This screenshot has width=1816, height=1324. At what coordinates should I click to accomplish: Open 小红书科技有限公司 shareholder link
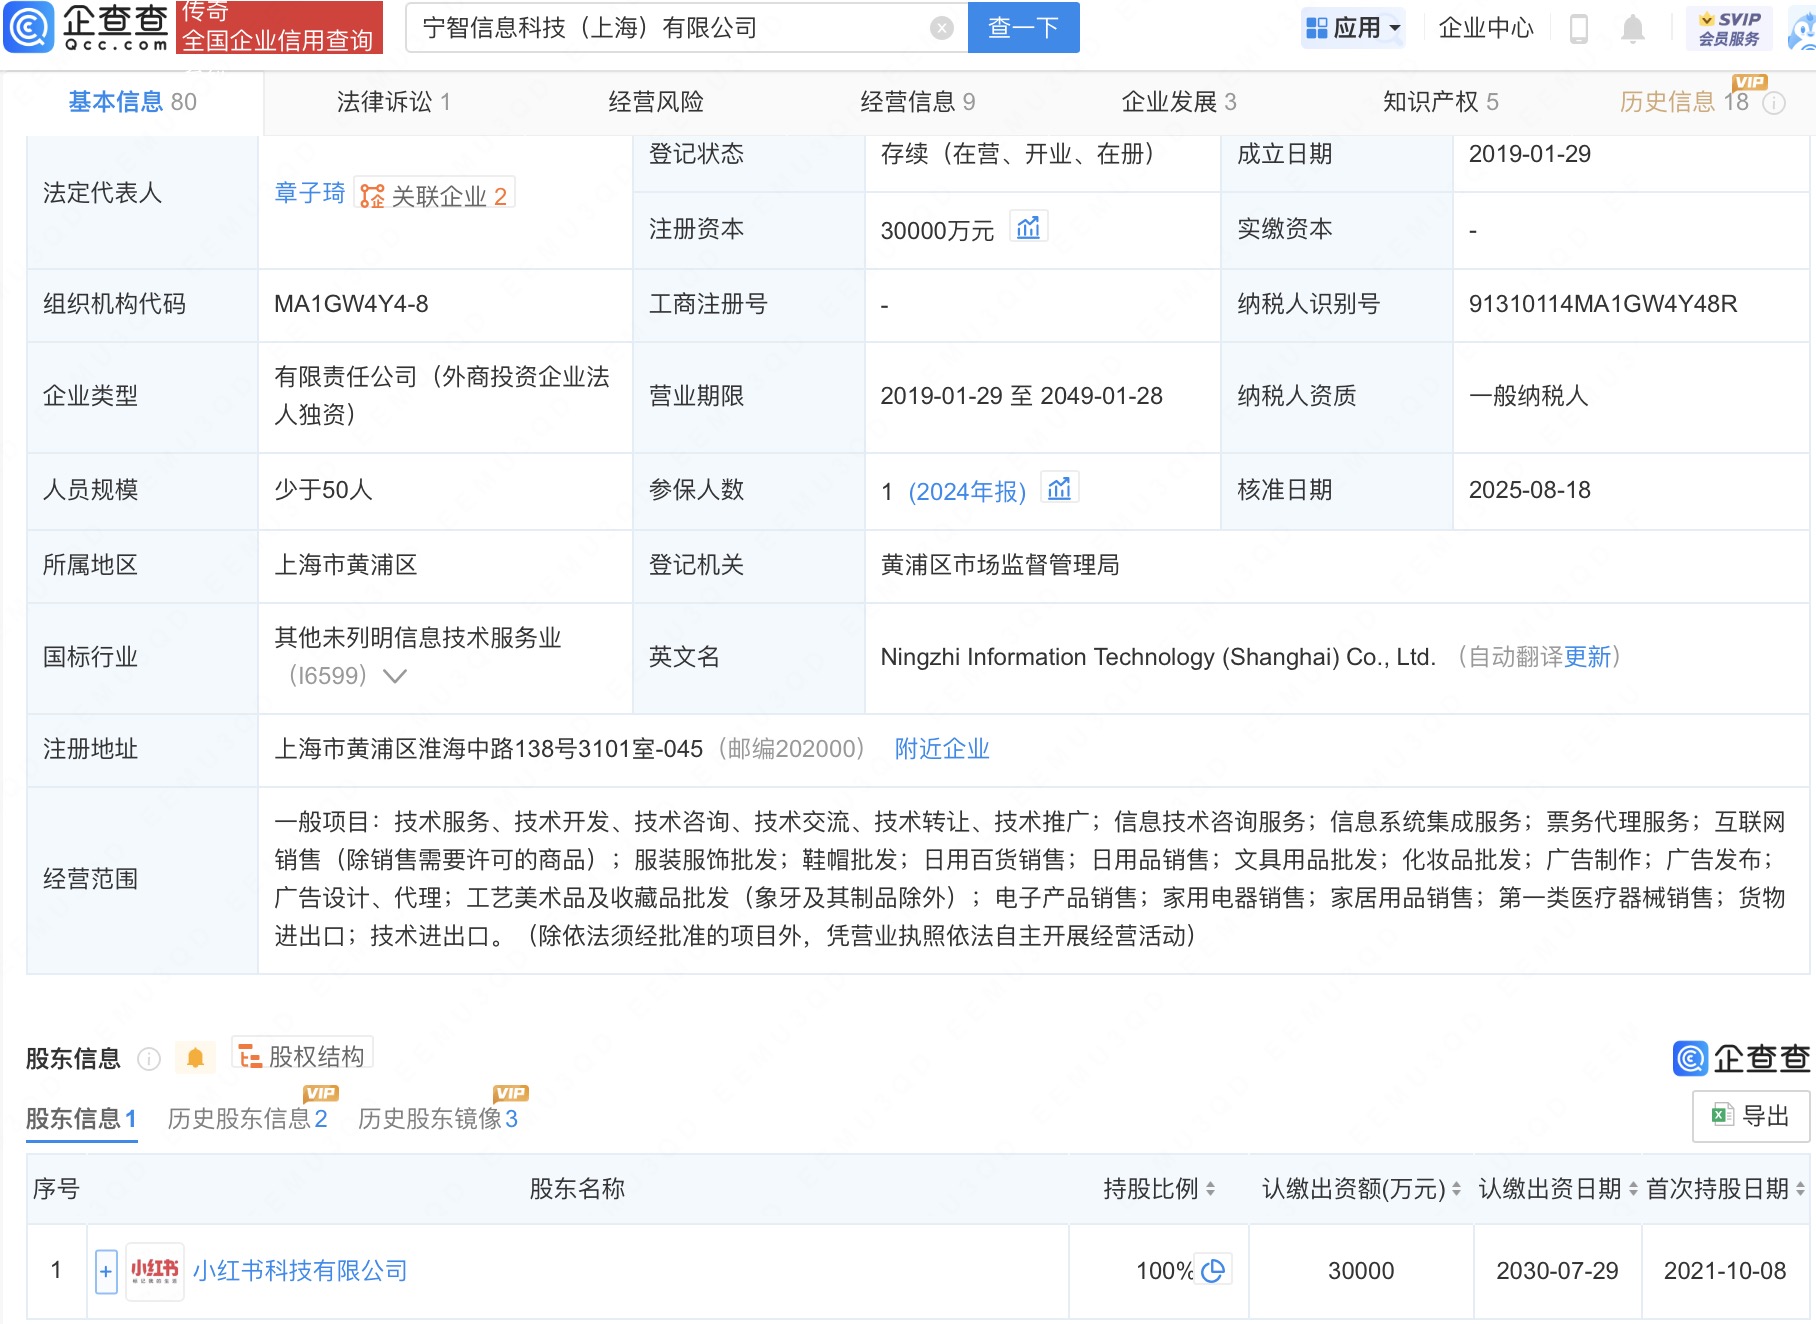300,1271
